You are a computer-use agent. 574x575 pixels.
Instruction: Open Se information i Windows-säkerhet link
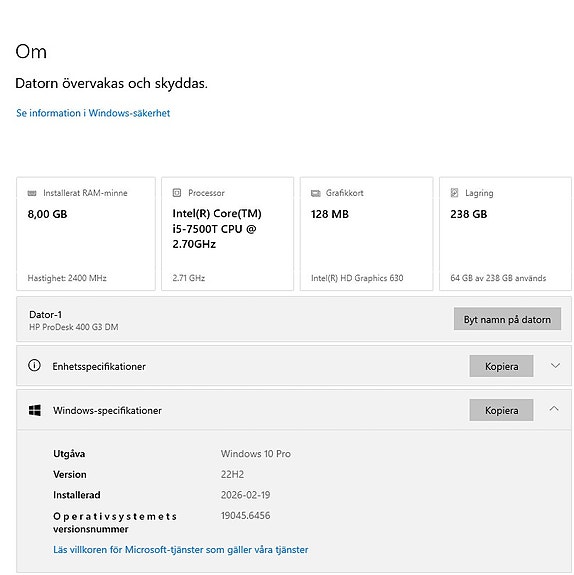(93, 113)
